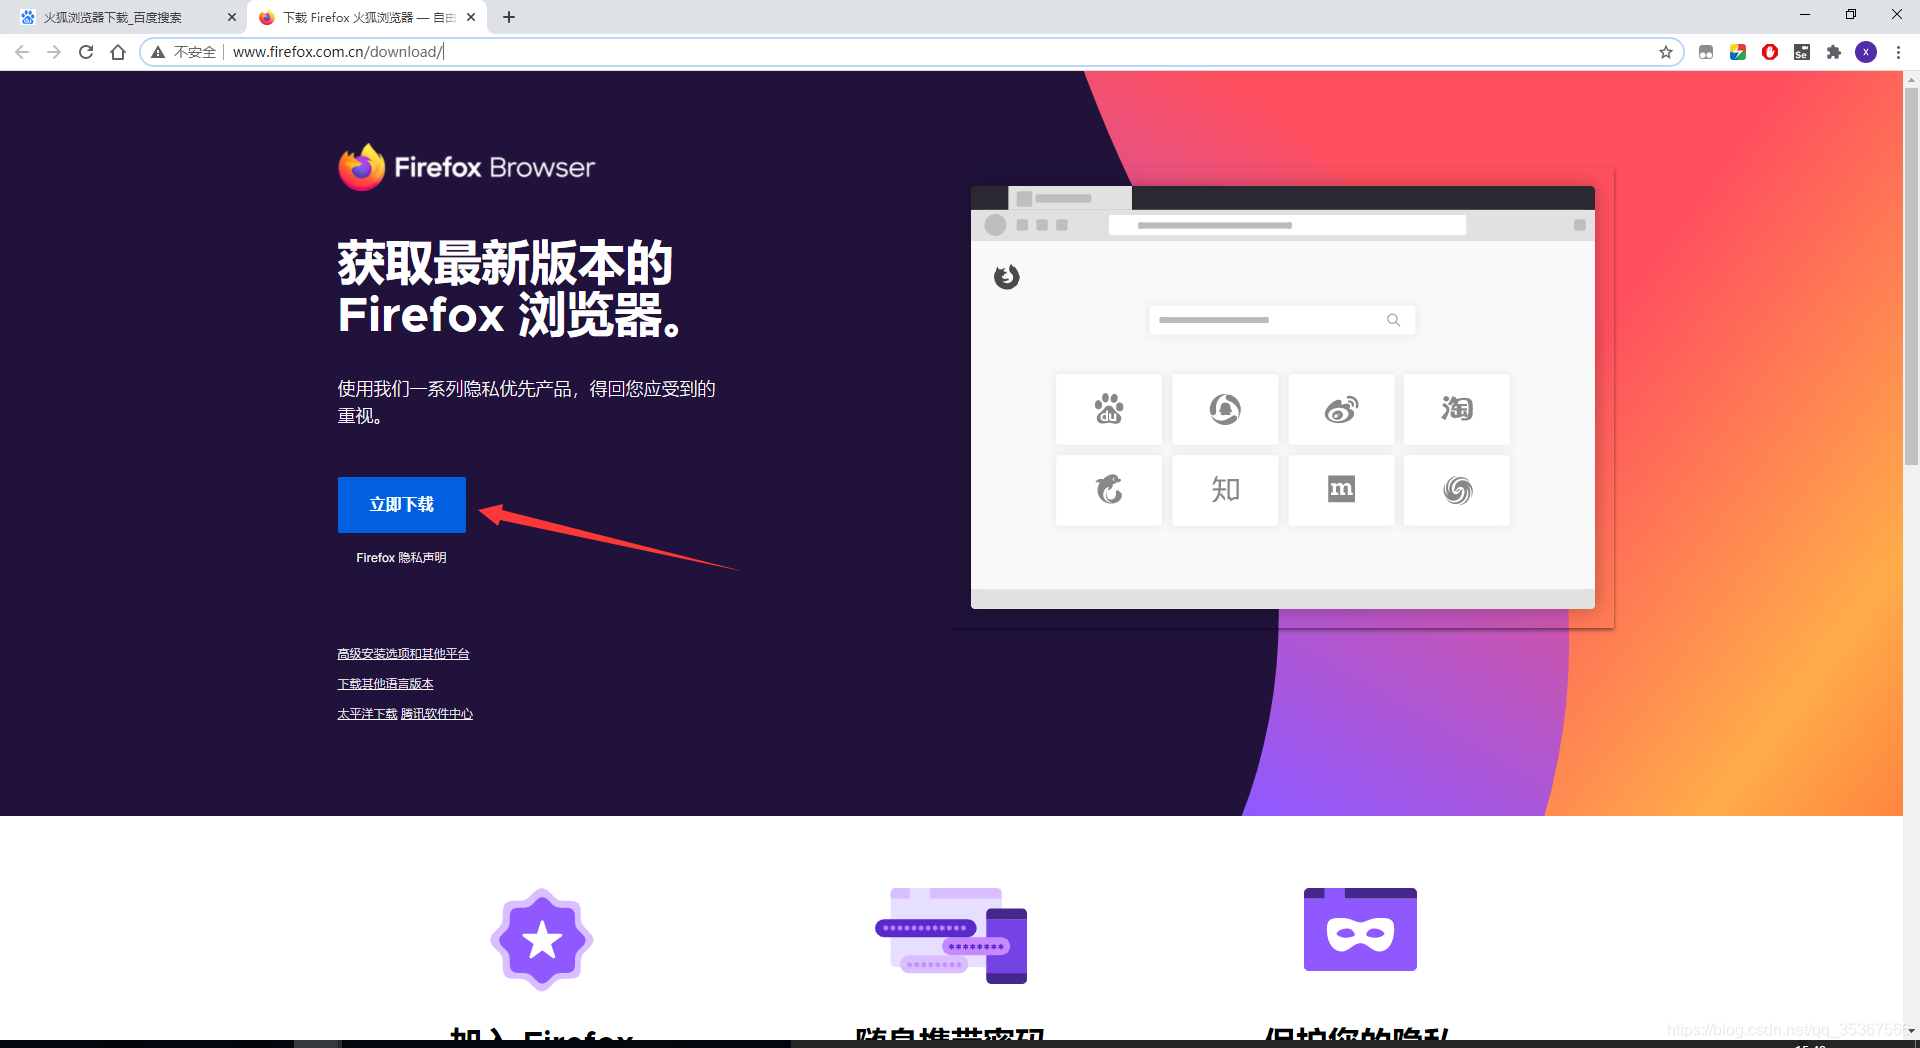Screen dimensions: 1920x1048
Task: Open the Extensions puzzle piece menu
Action: [x=1834, y=52]
